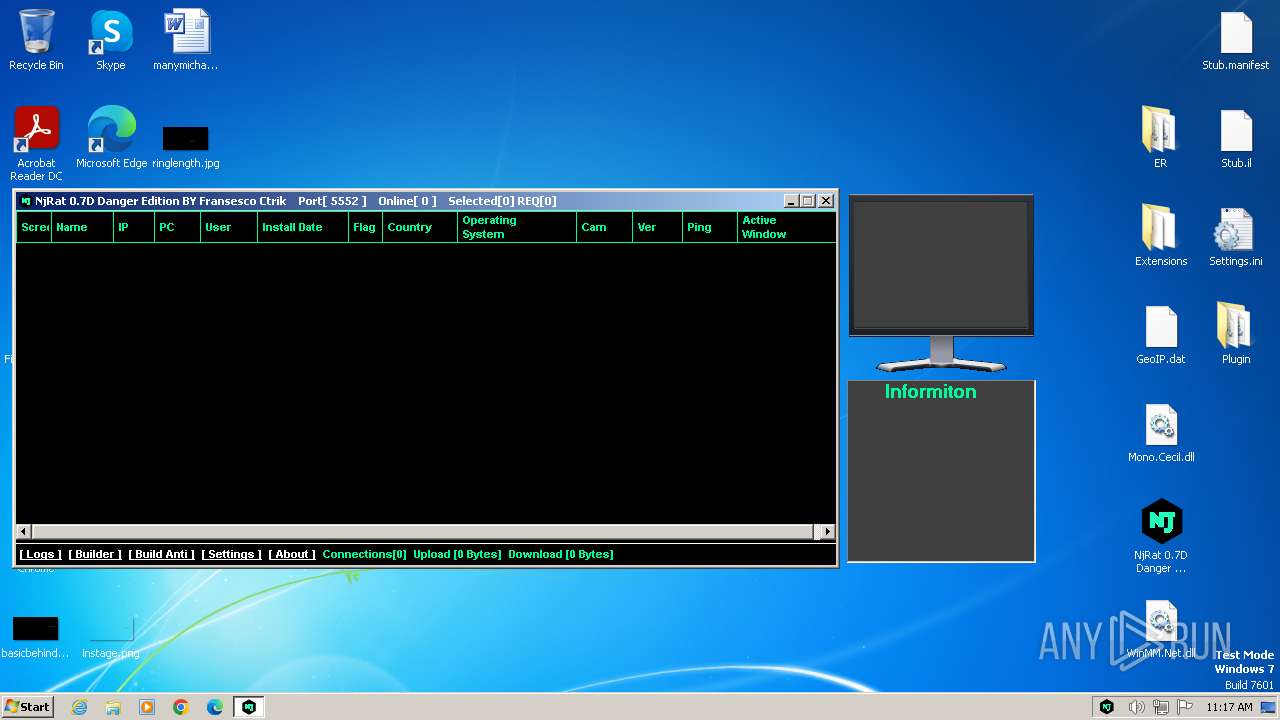Click the User column header
The height and width of the screenshot is (720, 1280).
coord(228,227)
